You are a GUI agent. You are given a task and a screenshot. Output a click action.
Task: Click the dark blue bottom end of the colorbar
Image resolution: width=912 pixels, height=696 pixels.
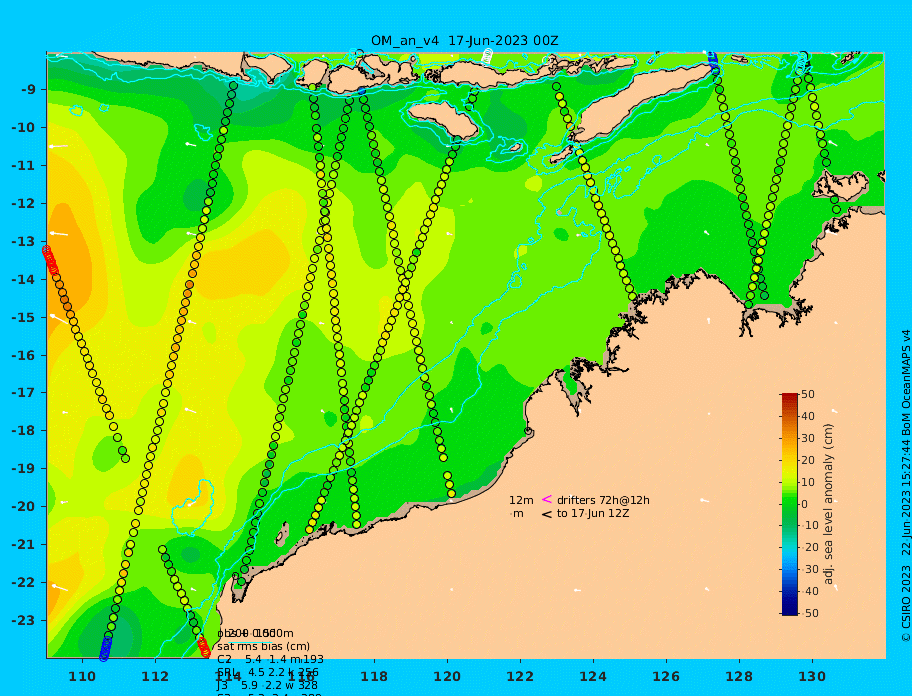point(789,610)
